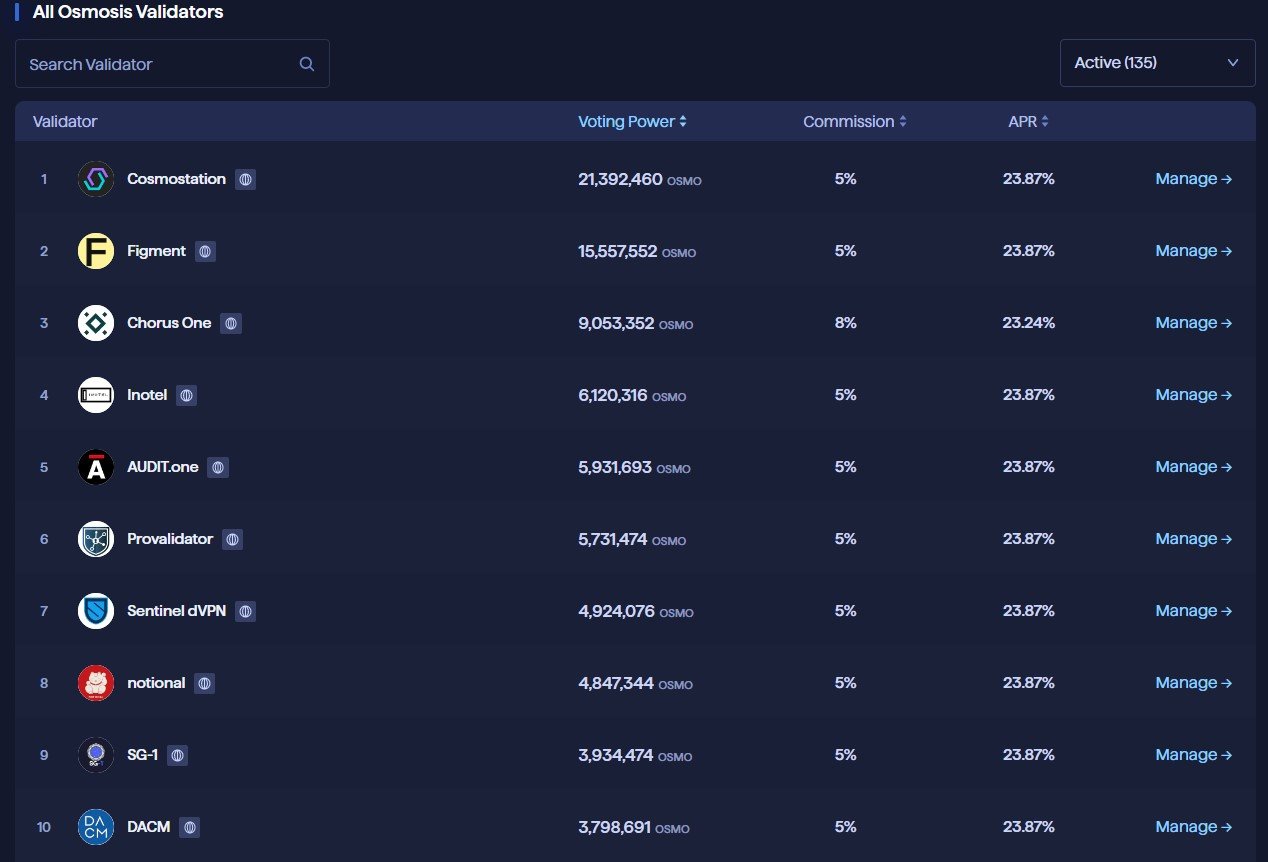The height and width of the screenshot is (862, 1268).
Task: Open the Active (135) status dropdown
Action: coord(1158,63)
